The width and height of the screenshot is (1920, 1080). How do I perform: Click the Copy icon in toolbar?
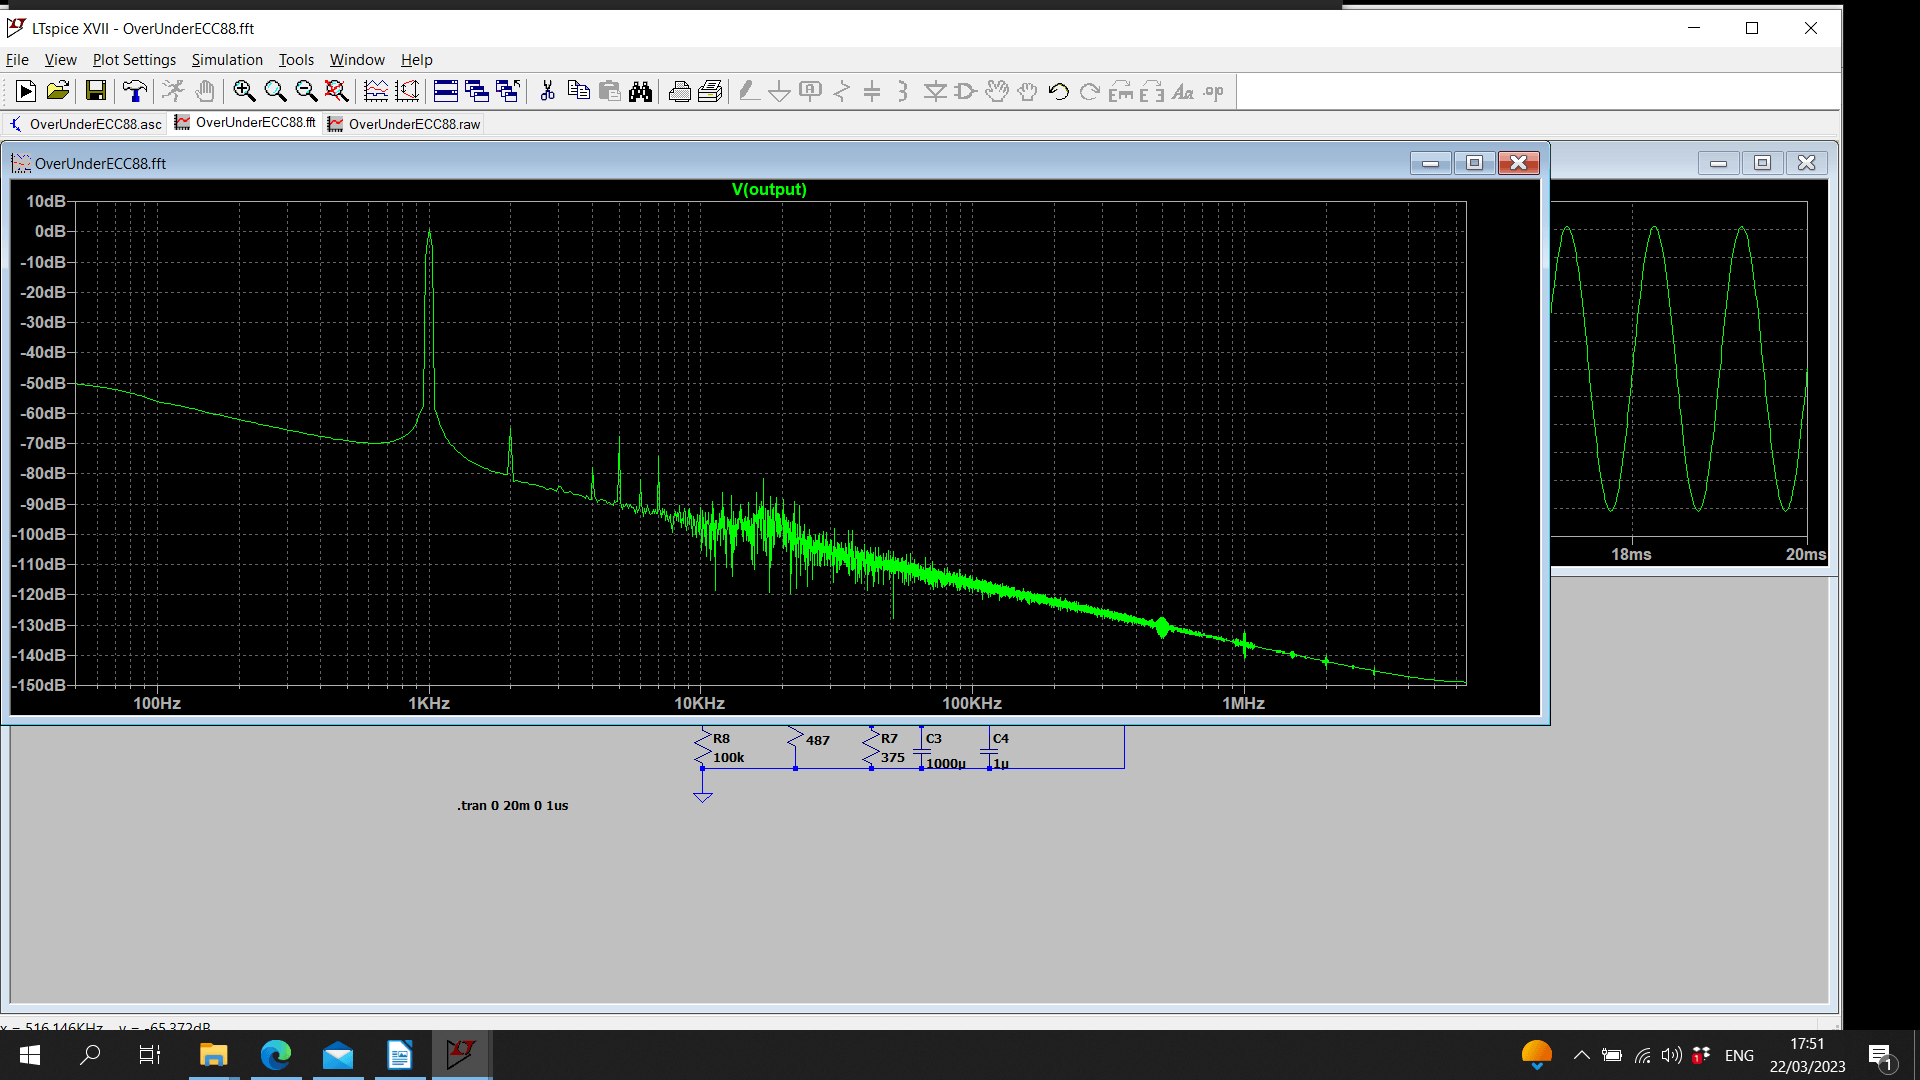578,92
